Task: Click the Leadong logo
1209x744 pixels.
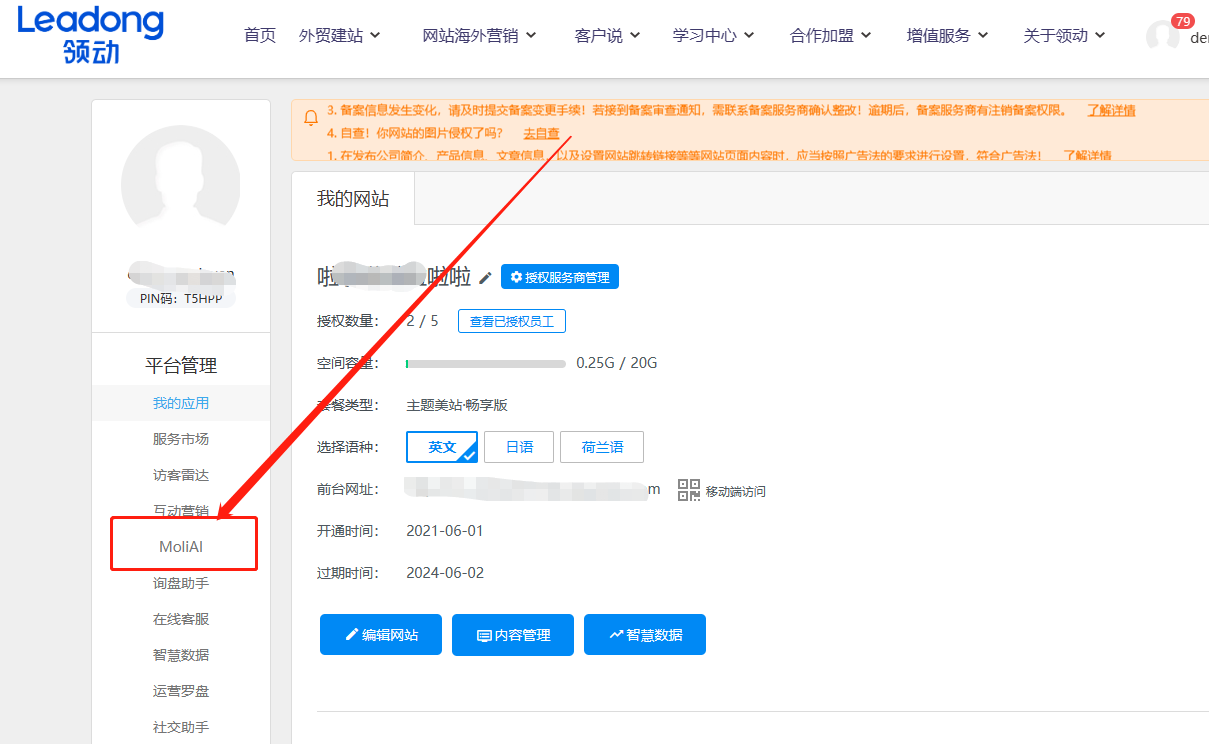Action: 90,35
